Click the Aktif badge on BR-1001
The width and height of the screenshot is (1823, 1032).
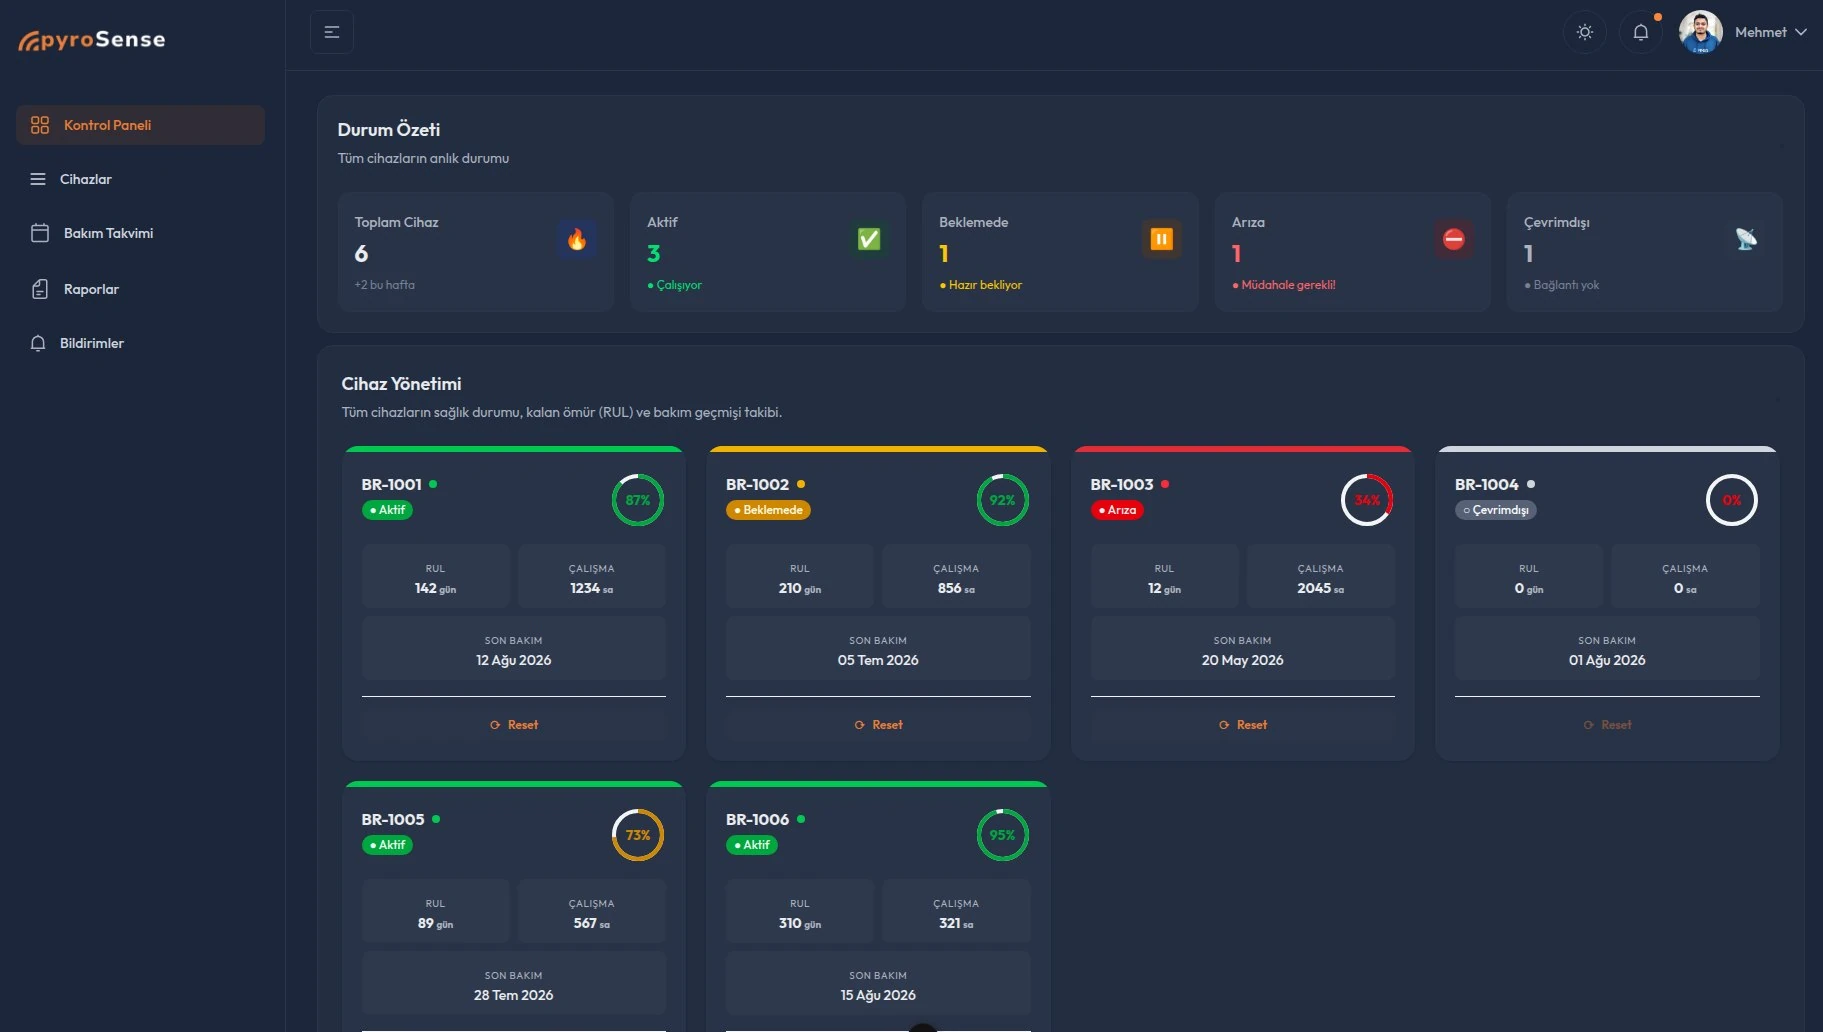pyautogui.click(x=387, y=510)
